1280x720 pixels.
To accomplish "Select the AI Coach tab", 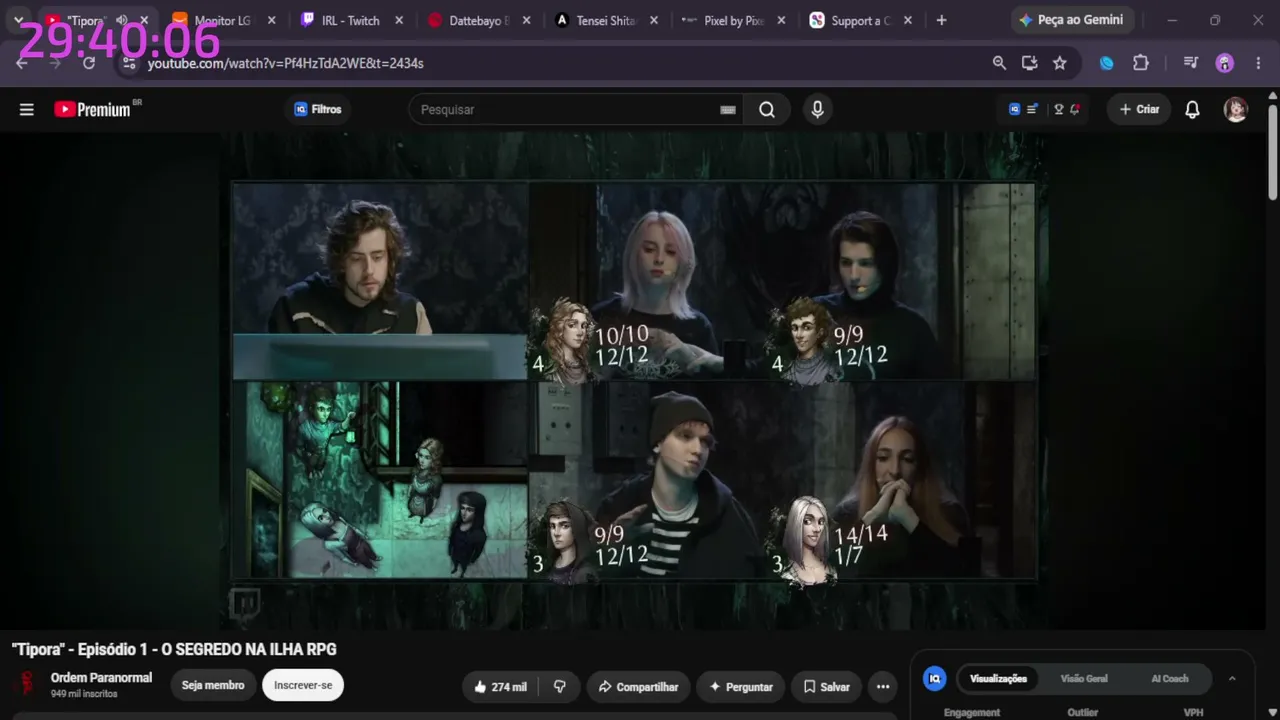I will pyautogui.click(x=1170, y=679).
